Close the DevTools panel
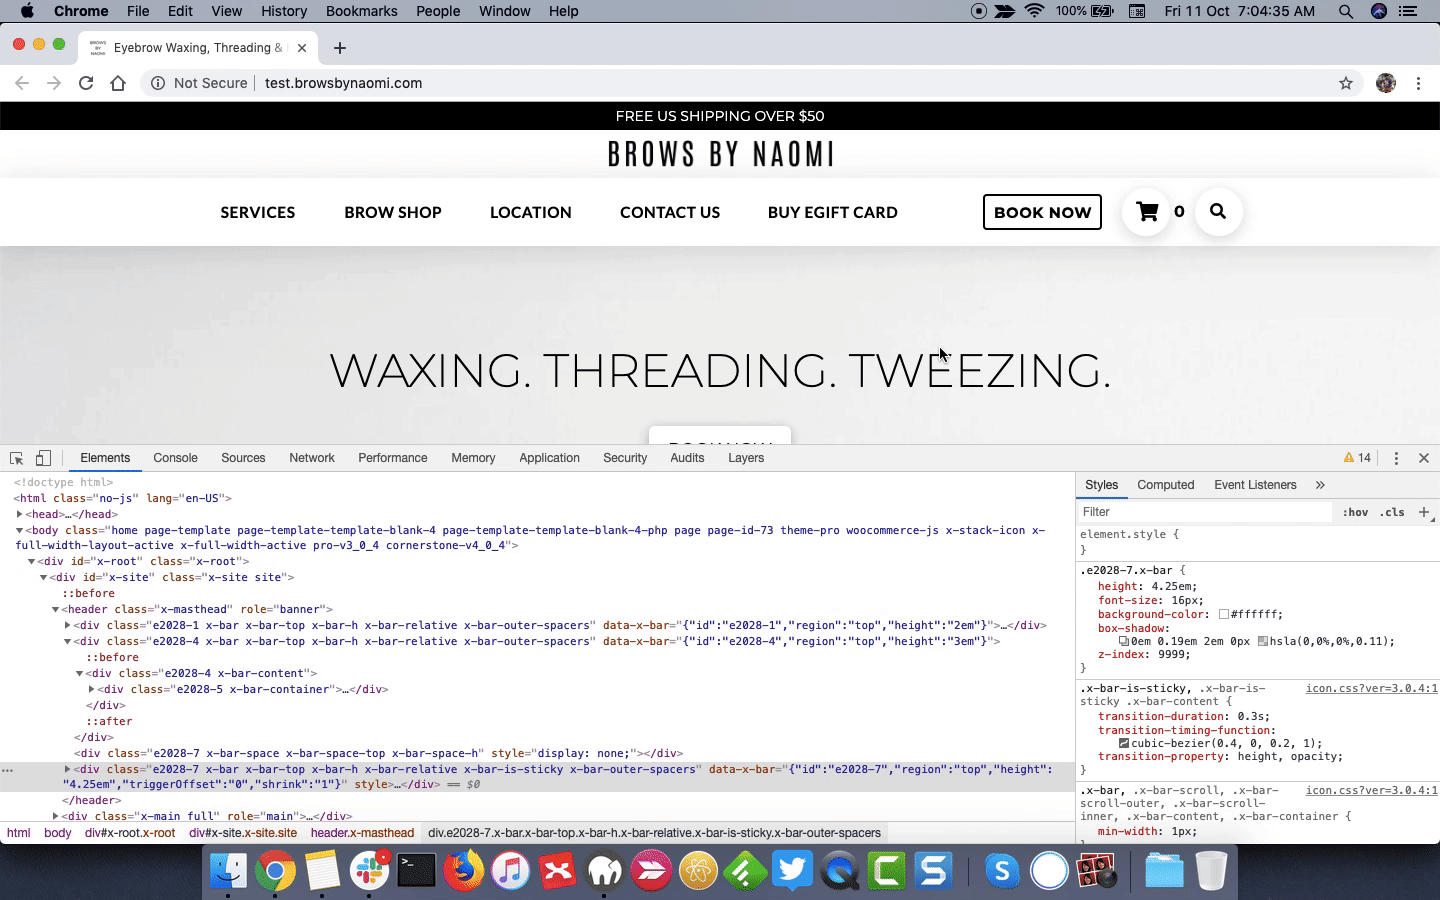1440x900 pixels. [x=1424, y=458]
